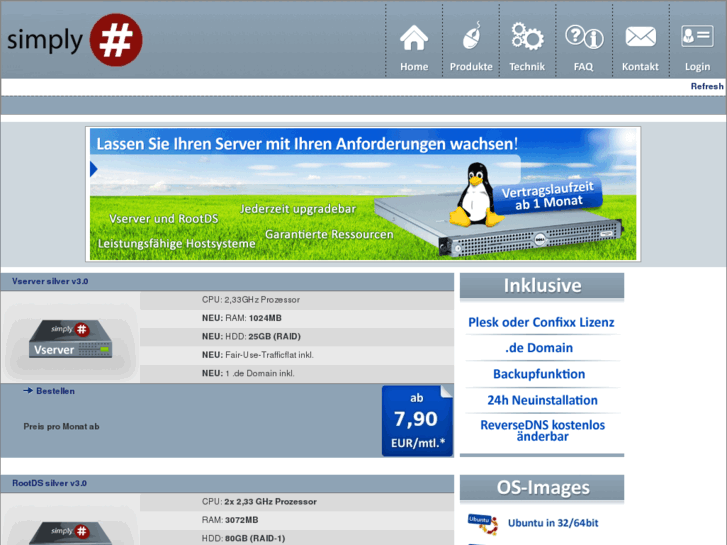This screenshot has width=727, height=545.
Task: Click the arrow icon beside Bestellen
Action: pos(28,391)
